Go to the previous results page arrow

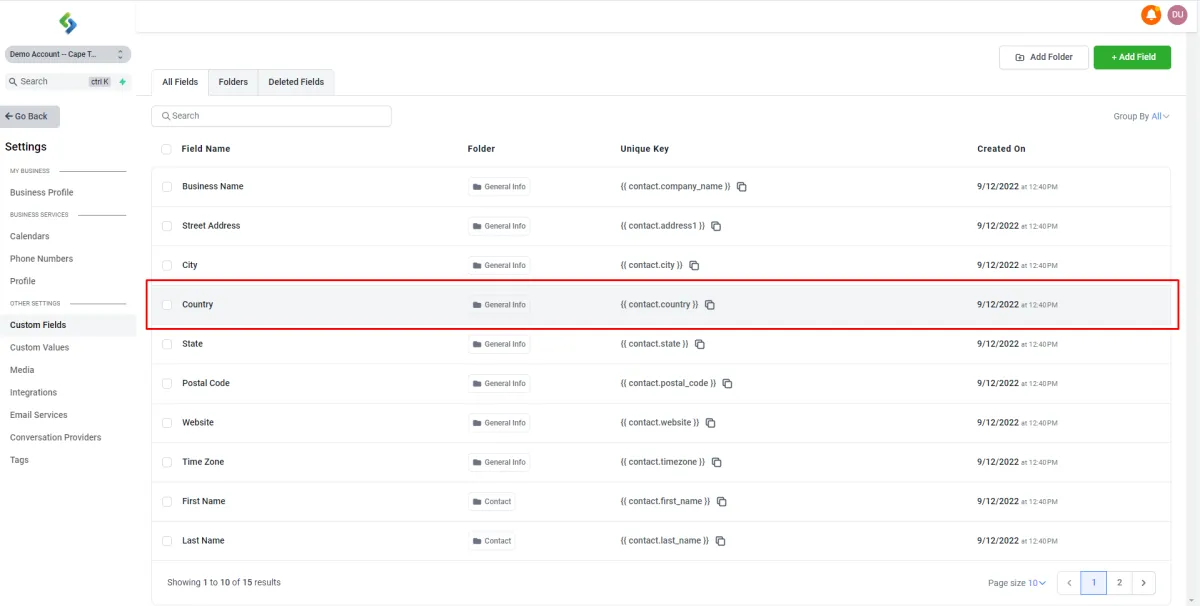pos(1068,583)
